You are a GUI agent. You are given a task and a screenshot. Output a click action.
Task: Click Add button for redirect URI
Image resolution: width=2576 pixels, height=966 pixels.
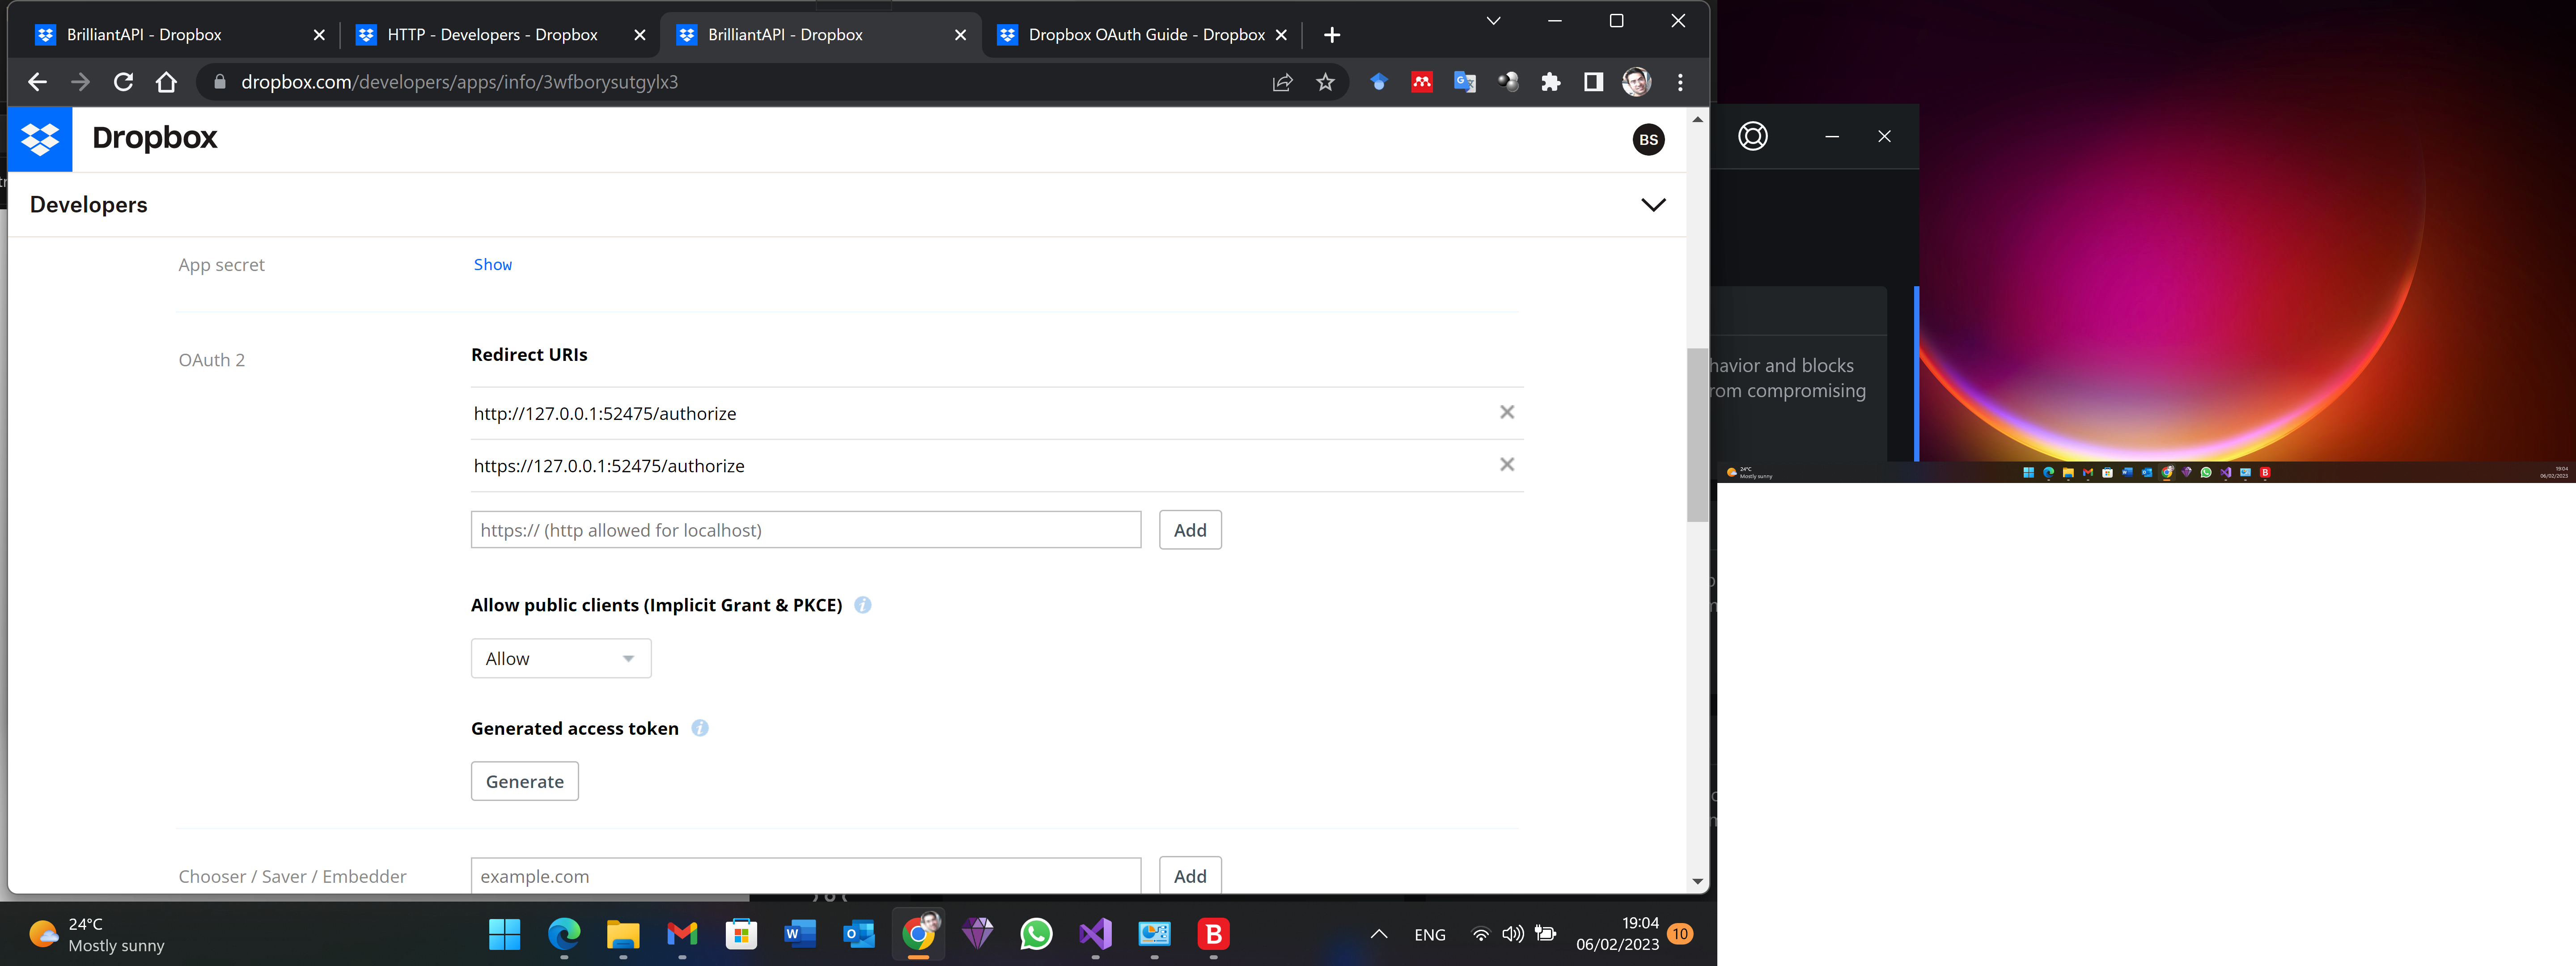[1190, 530]
